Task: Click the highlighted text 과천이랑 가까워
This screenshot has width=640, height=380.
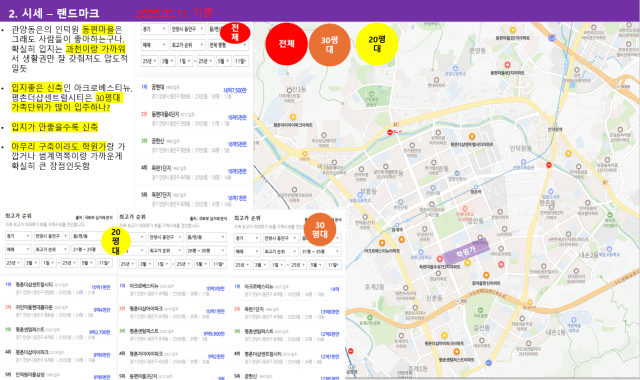Action: click(96, 49)
